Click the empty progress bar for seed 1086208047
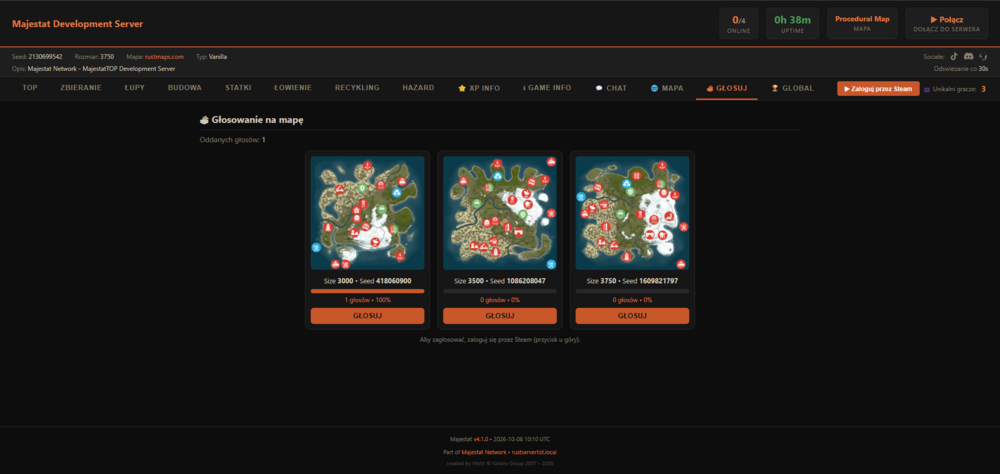The image size is (1000, 474). point(500,291)
